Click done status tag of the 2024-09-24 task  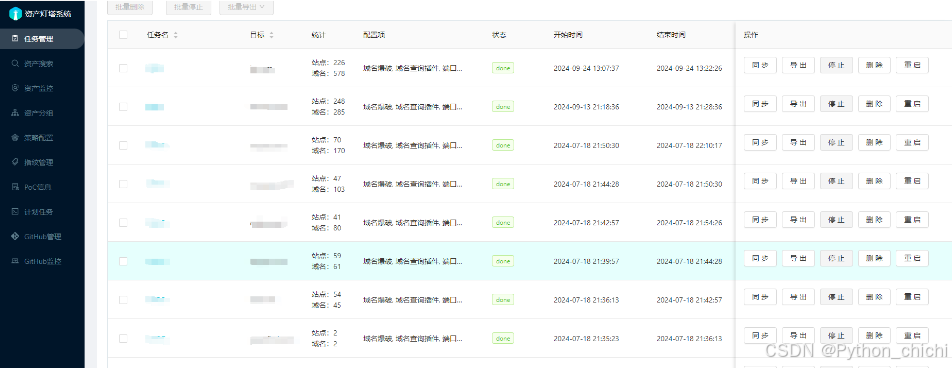tap(503, 68)
